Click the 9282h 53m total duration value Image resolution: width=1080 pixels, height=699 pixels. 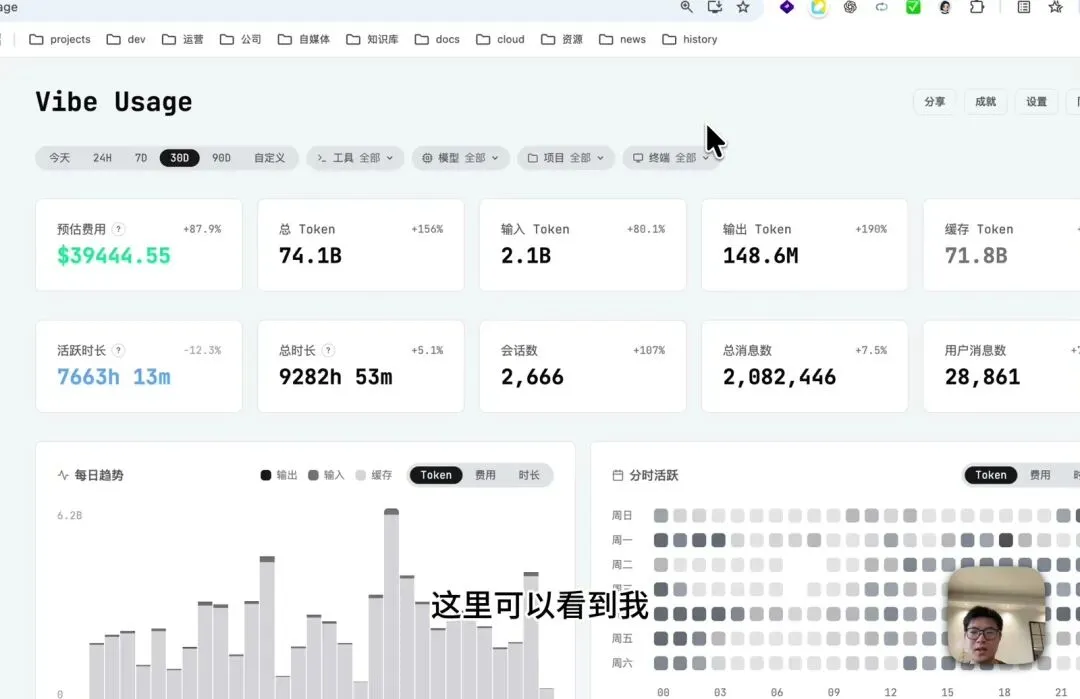coord(335,377)
